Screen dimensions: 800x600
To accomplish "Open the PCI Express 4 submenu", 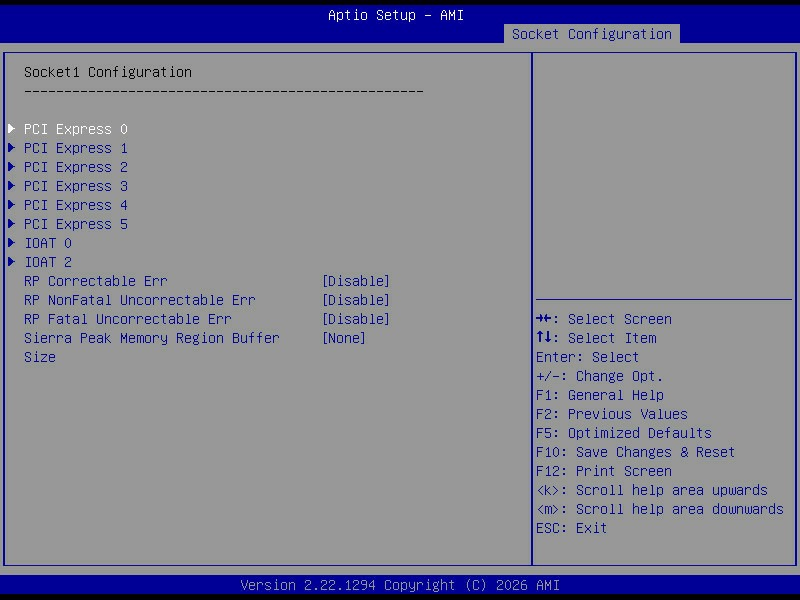I will [76, 205].
